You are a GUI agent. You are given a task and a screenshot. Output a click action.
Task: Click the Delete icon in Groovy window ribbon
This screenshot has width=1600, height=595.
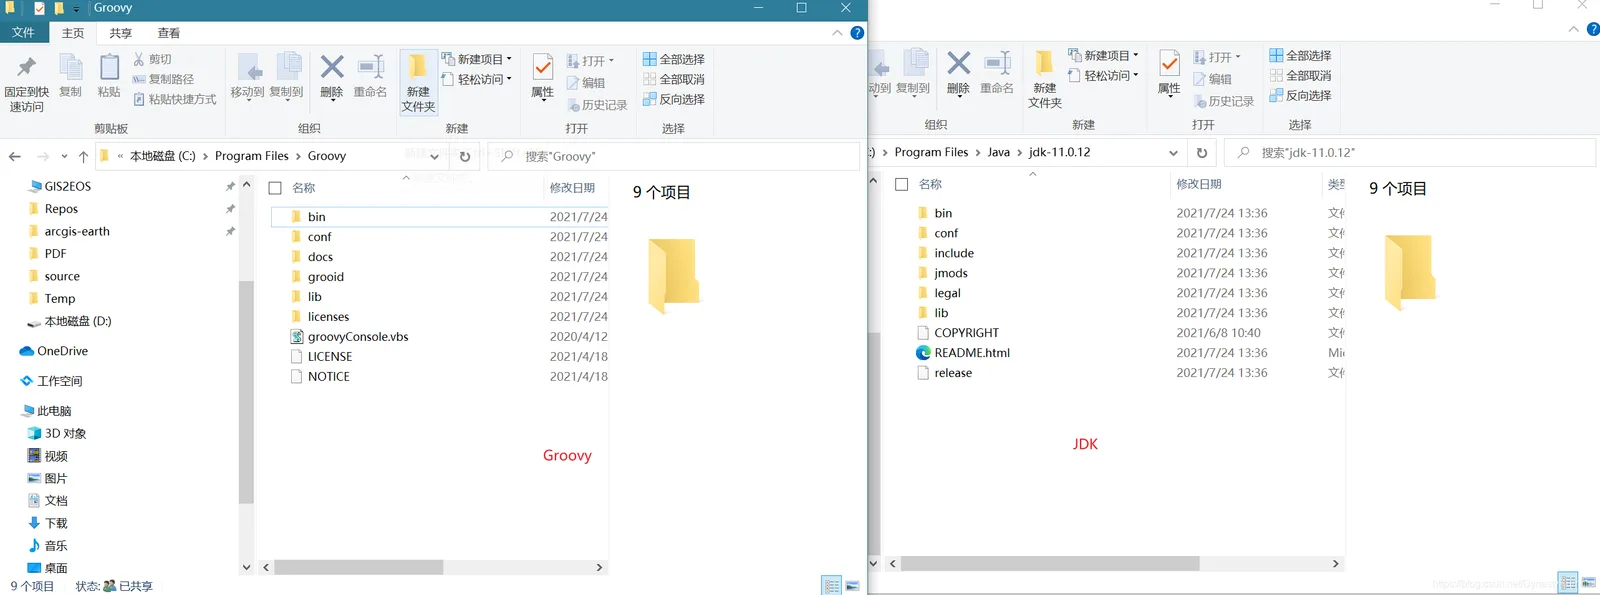(332, 68)
